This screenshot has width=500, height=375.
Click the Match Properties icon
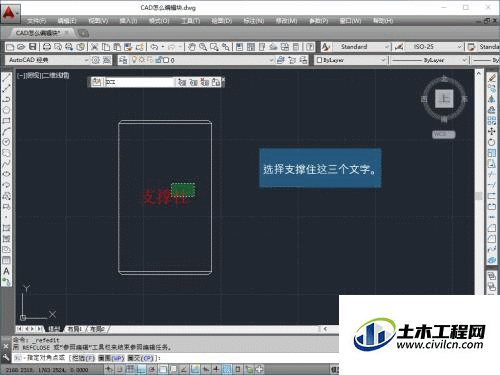(x=128, y=47)
